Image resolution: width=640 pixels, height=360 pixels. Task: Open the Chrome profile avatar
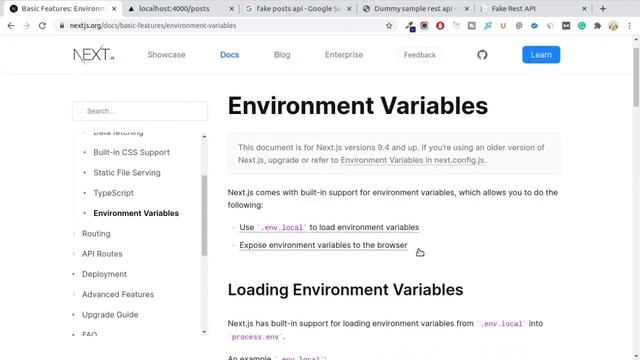[x=613, y=26]
